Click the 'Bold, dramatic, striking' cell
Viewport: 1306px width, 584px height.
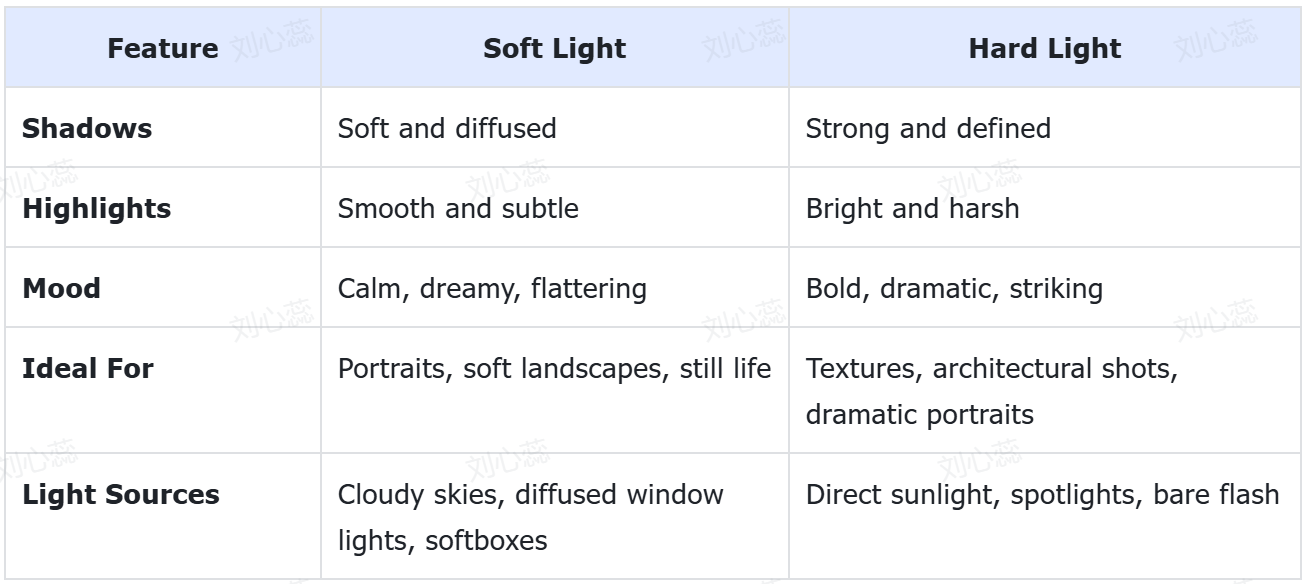point(954,288)
